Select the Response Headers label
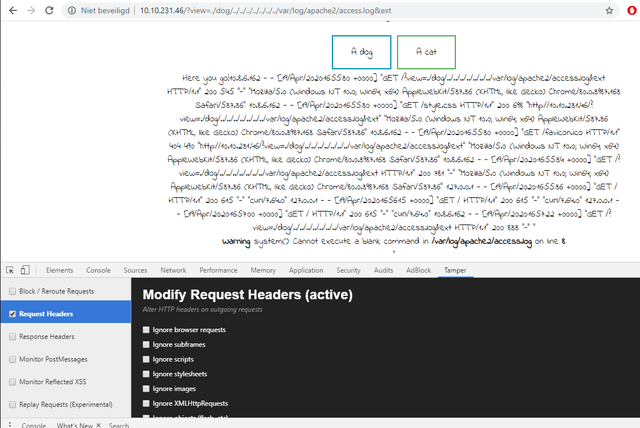Image resolution: width=640 pixels, height=428 pixels. coord(47,337)
